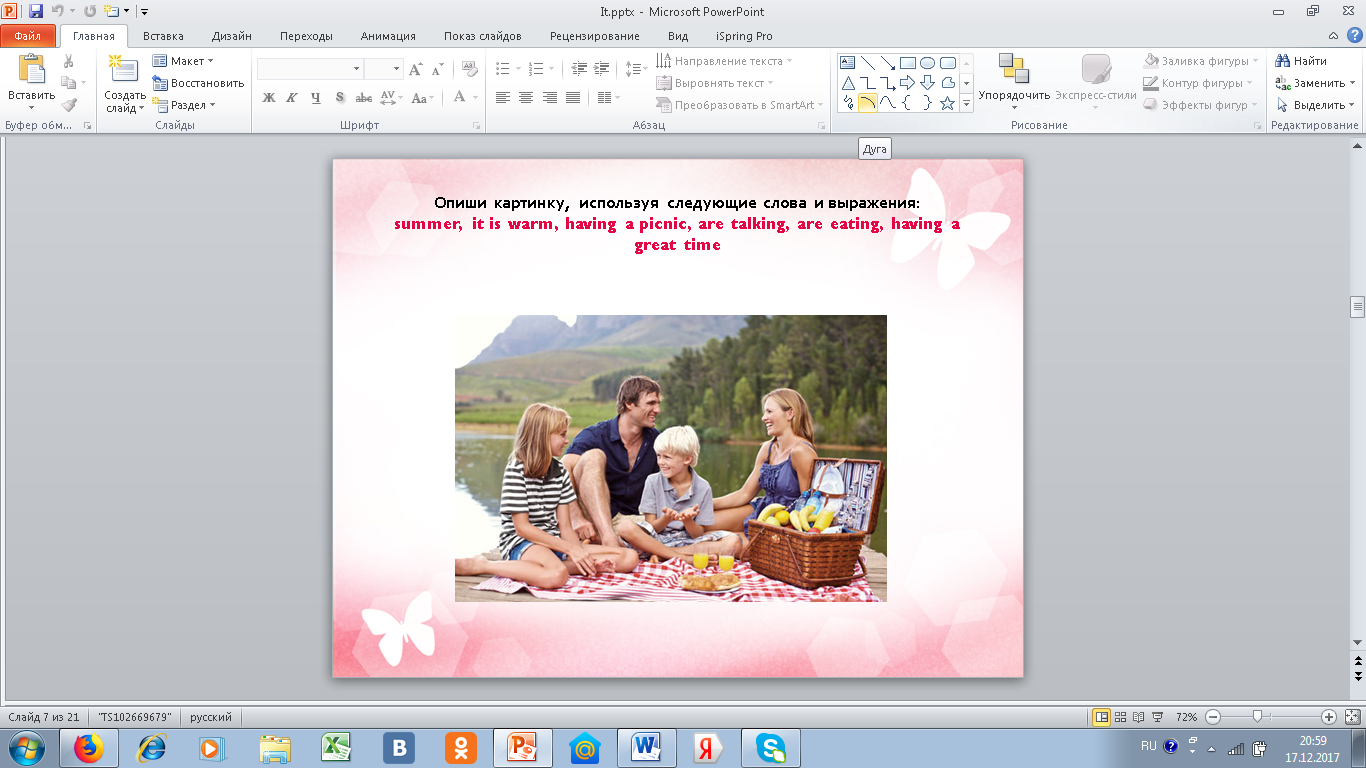Image resolution: width=1366 pixels, height=768 pixels.
Task: Select the Left Brace shape
Action: [x=908, y=103]
